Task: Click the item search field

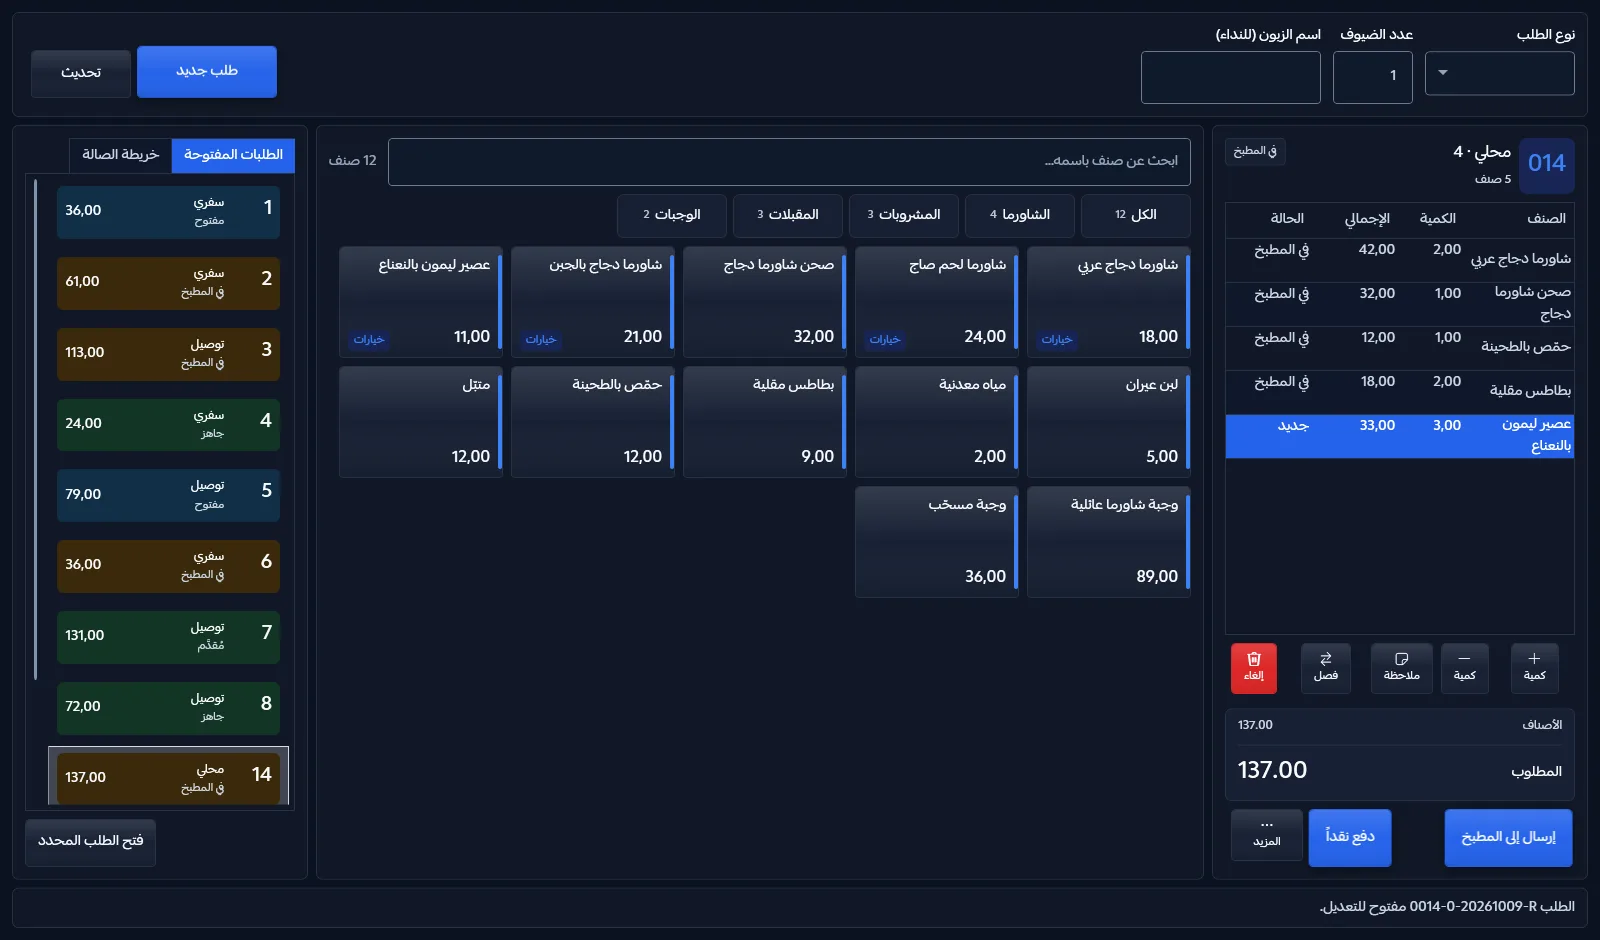Action: coord(789,162)
